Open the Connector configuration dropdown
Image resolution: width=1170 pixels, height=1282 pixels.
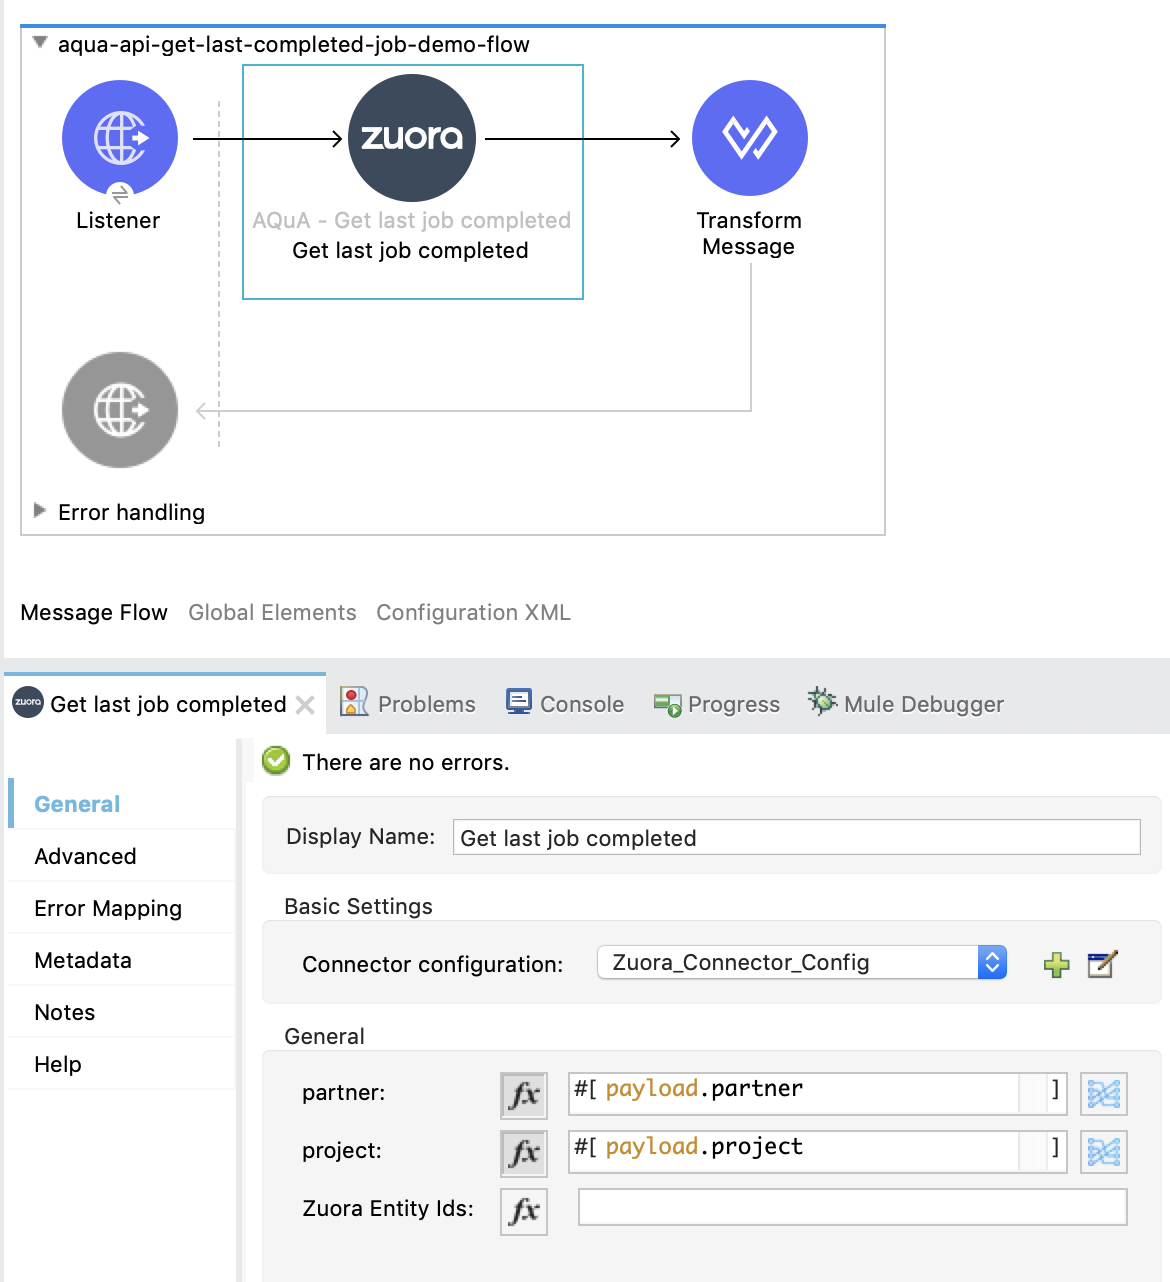(x=992, y=962)
